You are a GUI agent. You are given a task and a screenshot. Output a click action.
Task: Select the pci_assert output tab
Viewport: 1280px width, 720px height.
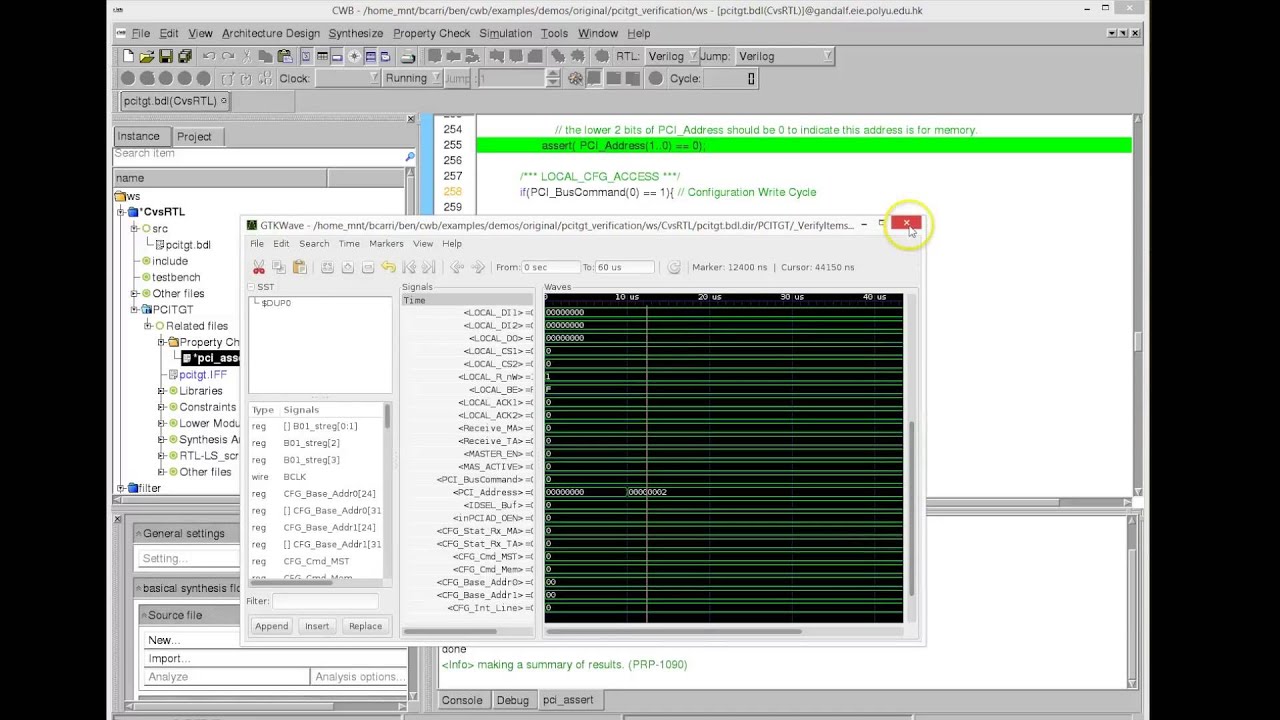tap(568, 700)
